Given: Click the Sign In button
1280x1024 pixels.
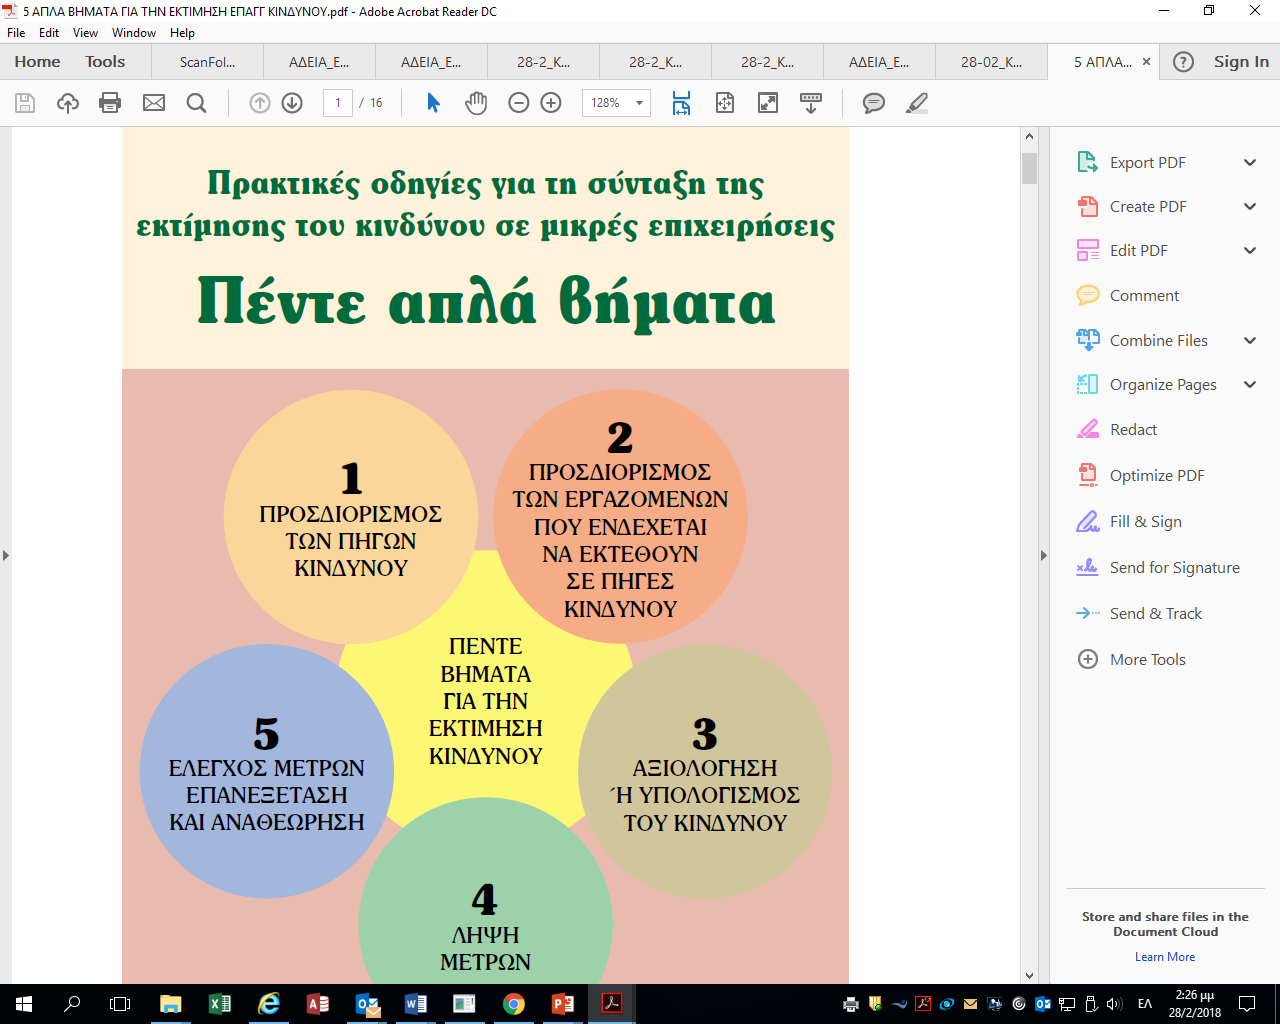Looking at the screenshot, I should (x=1241, y=62).
